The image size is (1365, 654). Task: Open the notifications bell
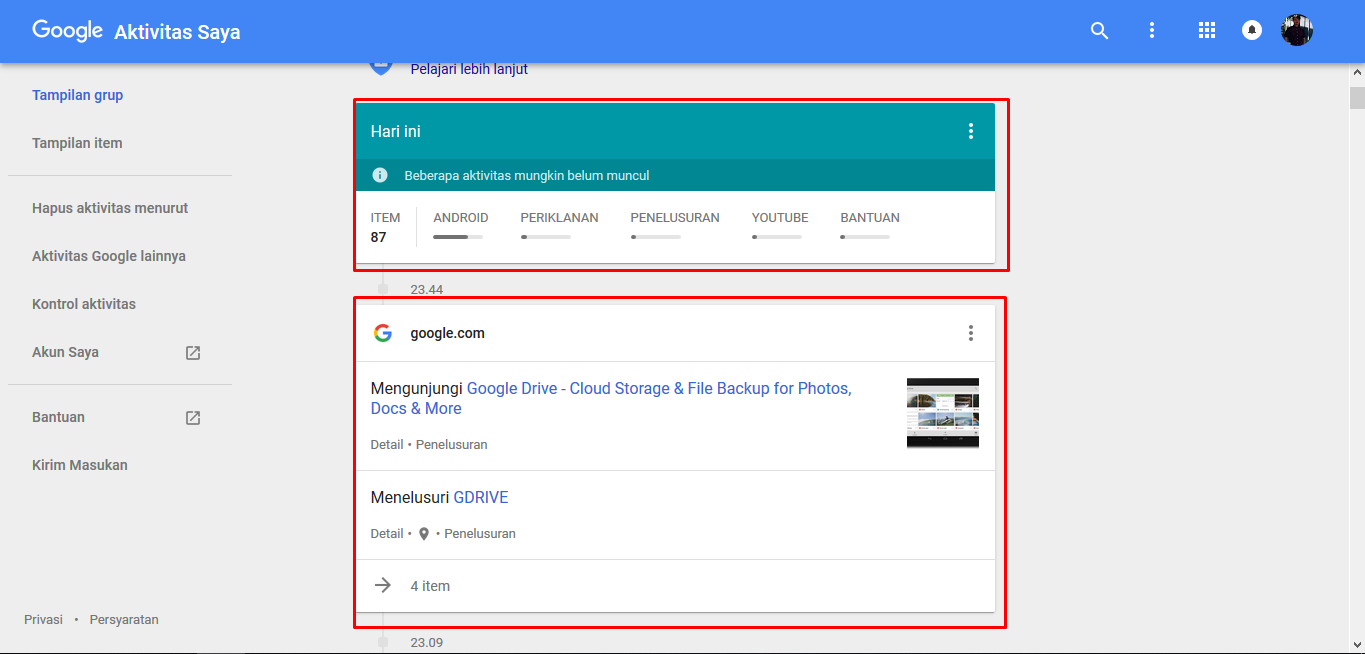(1251, 31)
